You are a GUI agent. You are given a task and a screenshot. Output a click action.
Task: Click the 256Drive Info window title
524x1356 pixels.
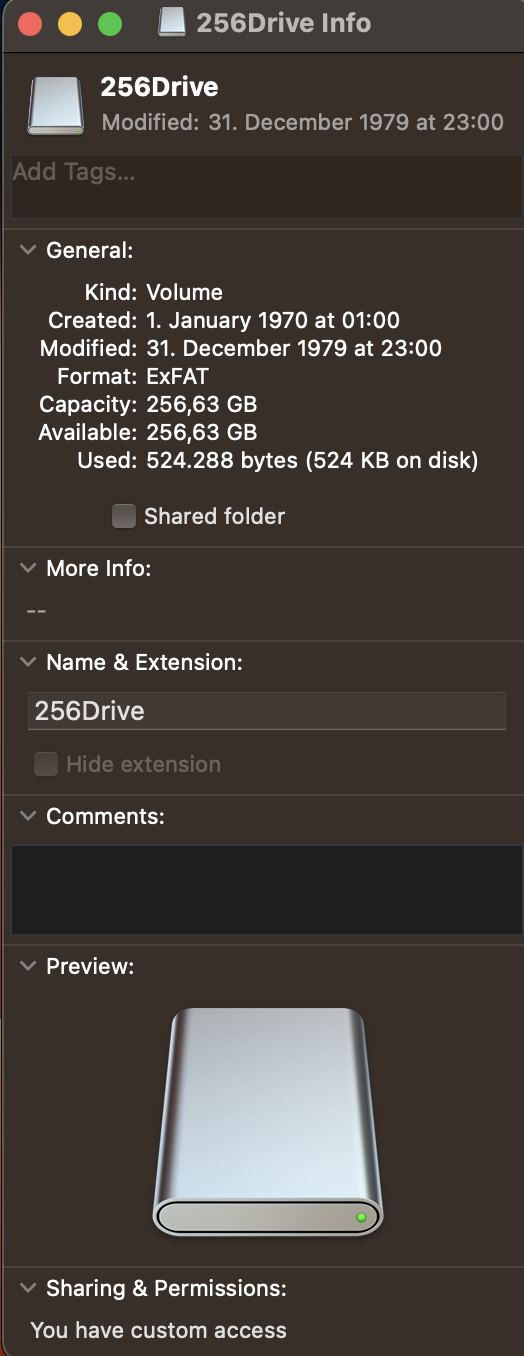283,23
